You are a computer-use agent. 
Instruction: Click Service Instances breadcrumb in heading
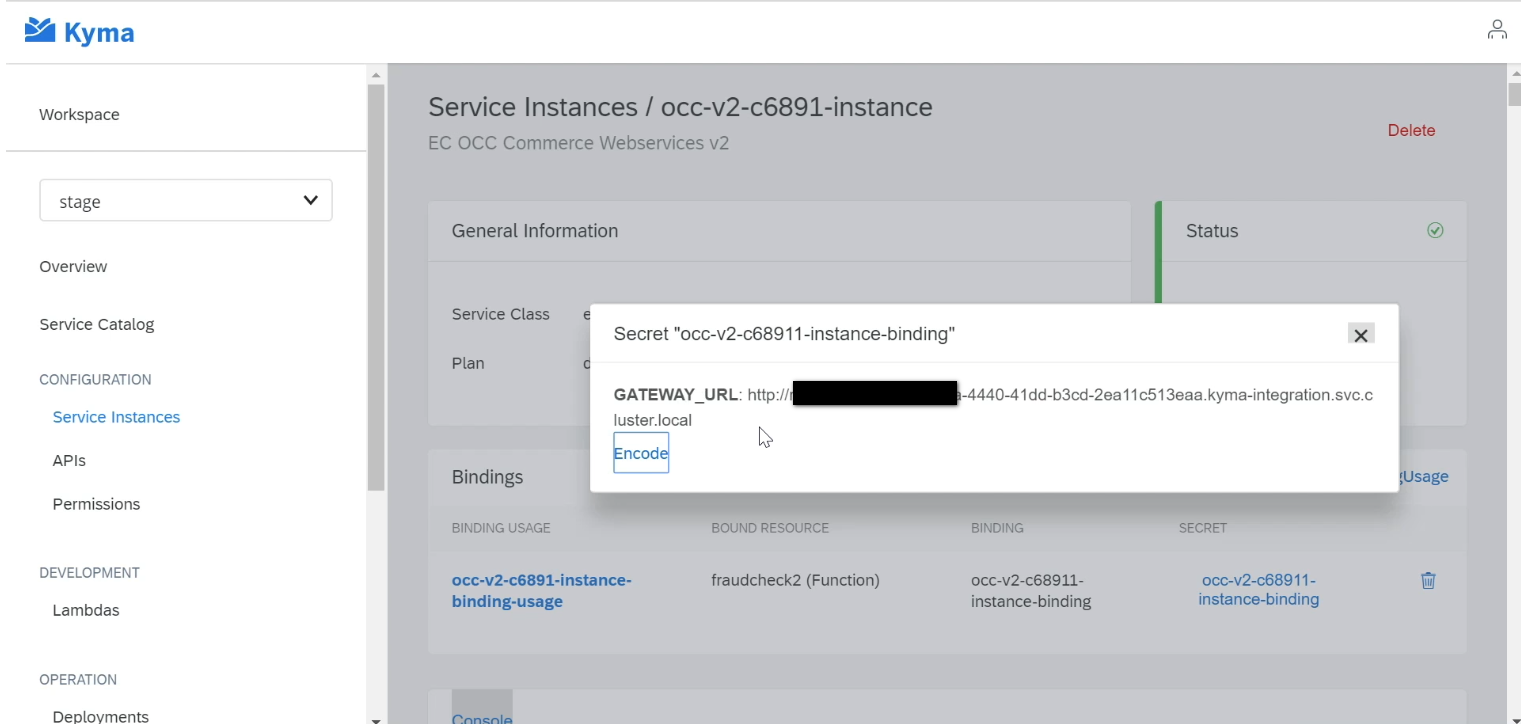point(533,107)
